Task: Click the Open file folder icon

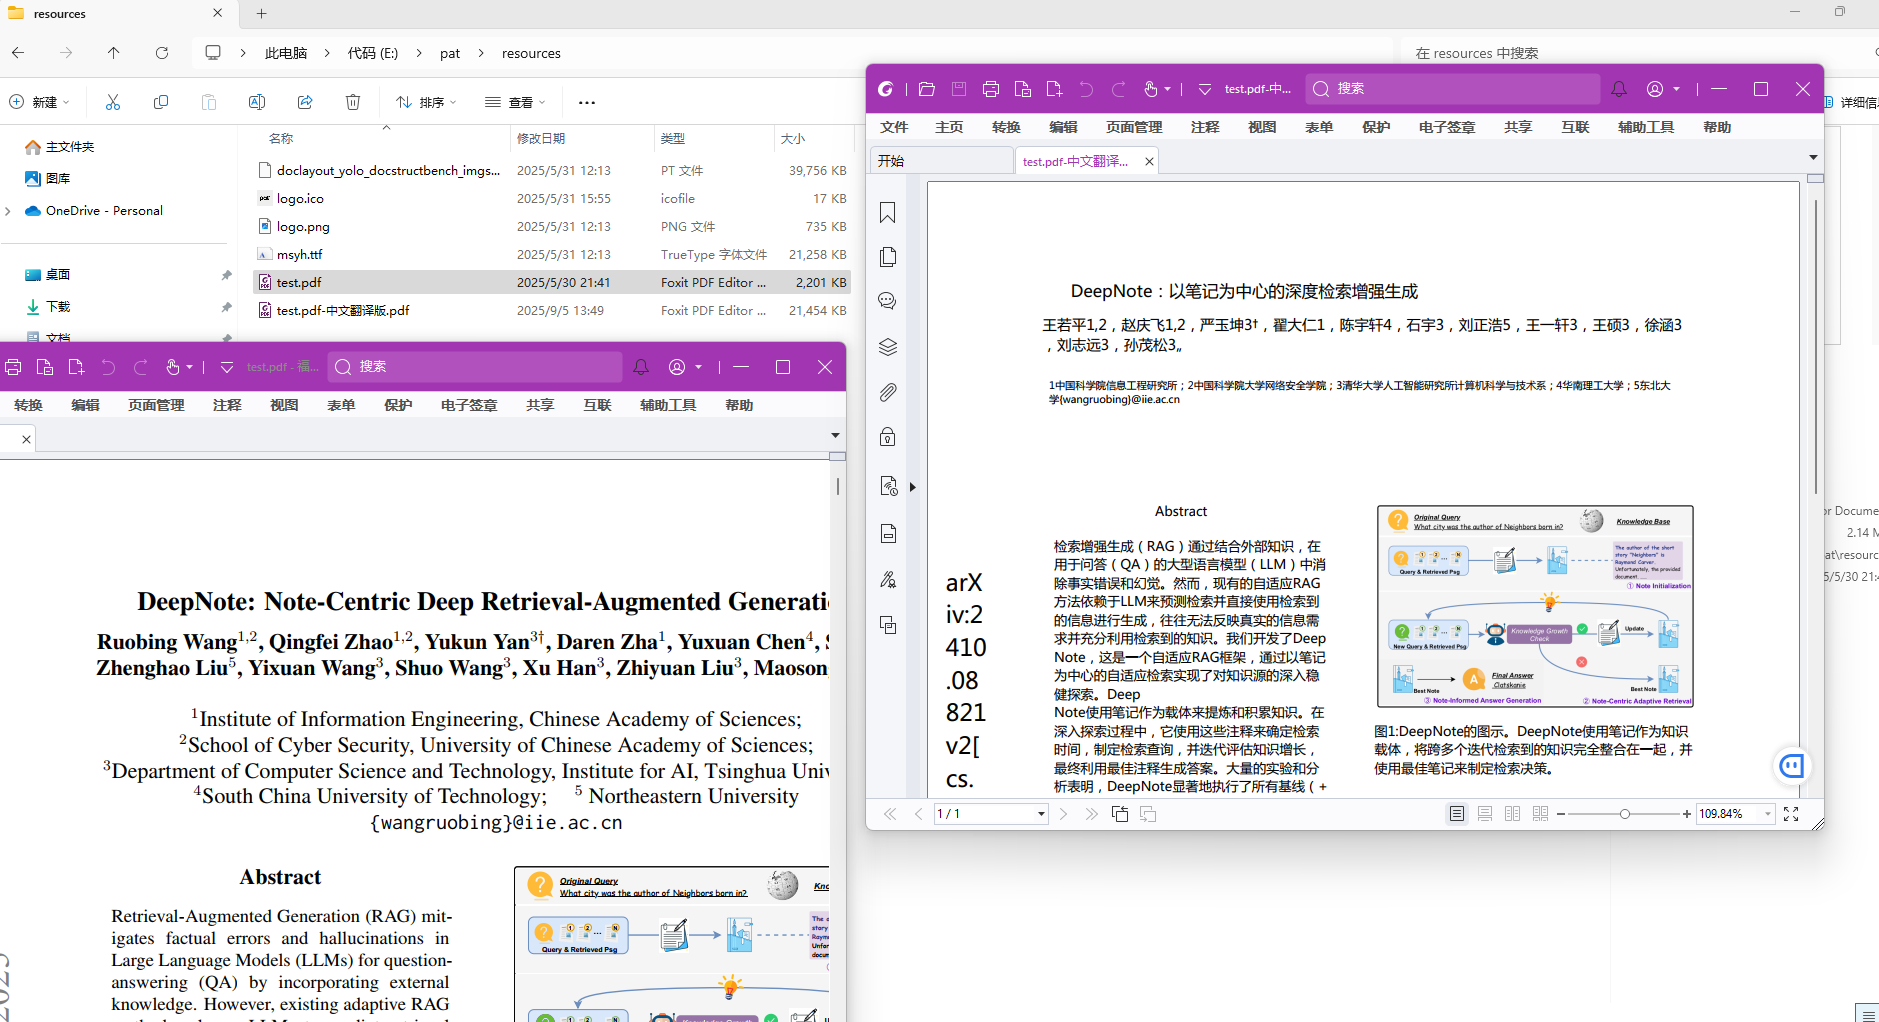Action: [927, 89]
